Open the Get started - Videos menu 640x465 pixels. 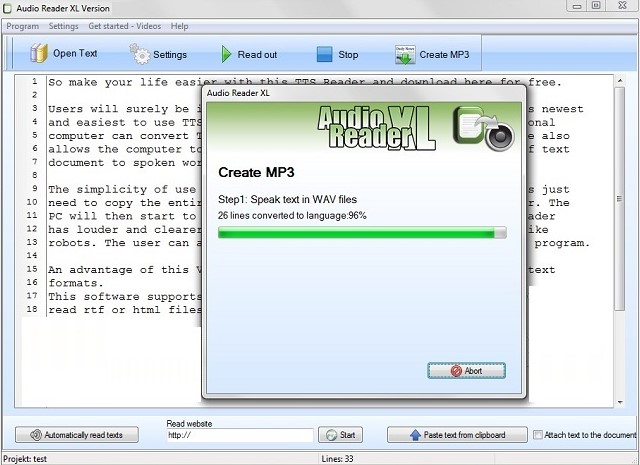[124, 26]
